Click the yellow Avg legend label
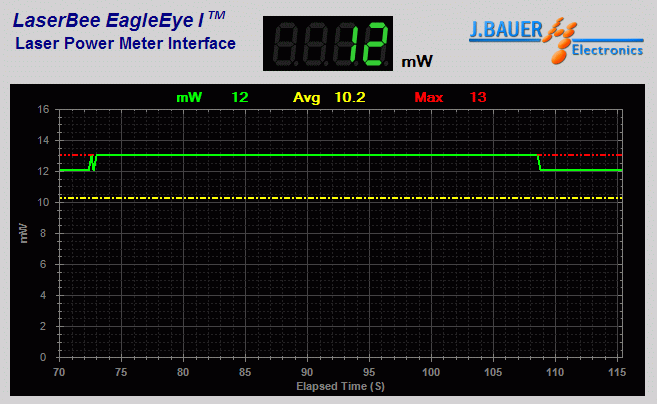 pyautogui.click(x=306, y=97)
